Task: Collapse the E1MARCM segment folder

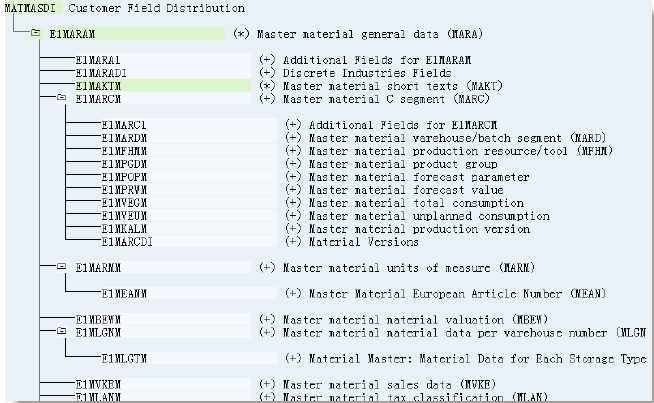Action: [61, 97]
